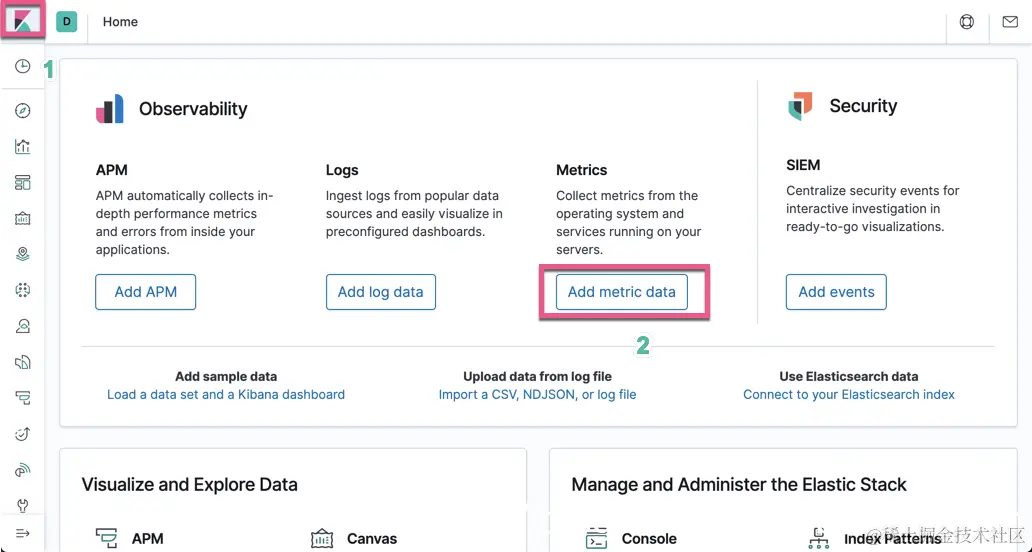This screenshot has width=1032, height=552.
Task: Open the Help menu lifebuoy icon
Action: point(966,22)
